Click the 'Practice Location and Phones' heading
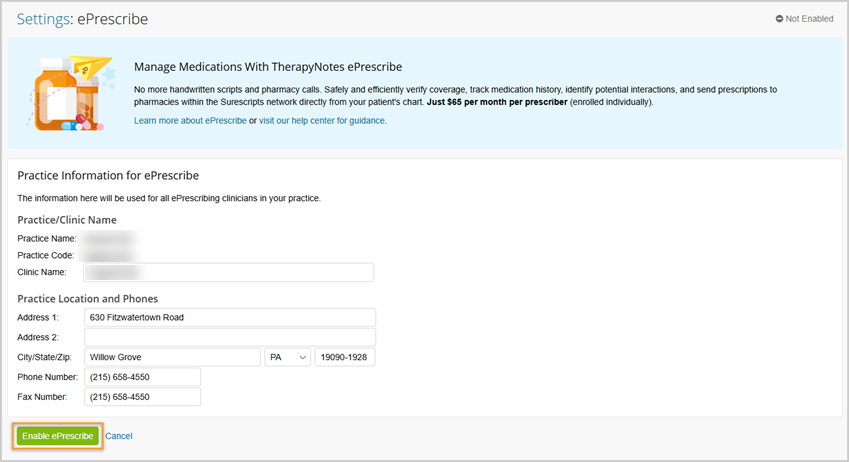This screenshot has width=849, height=462. click(88, 299)
